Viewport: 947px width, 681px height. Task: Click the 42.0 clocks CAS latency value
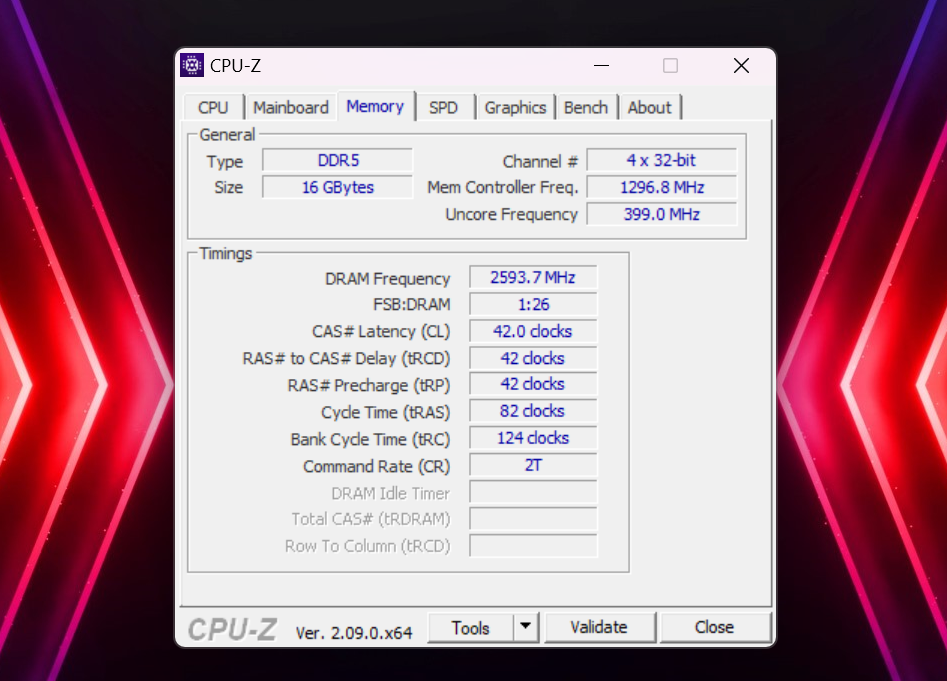(x=533, y=331)
